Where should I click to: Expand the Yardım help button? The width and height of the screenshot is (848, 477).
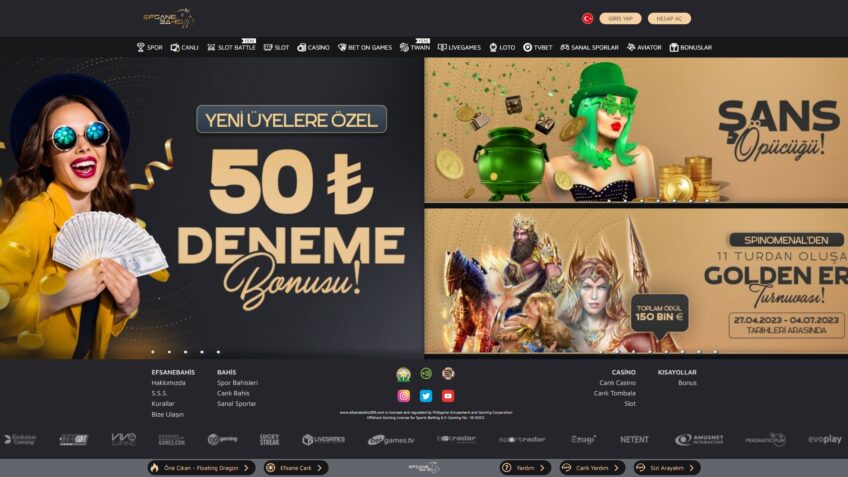point(525,467)
